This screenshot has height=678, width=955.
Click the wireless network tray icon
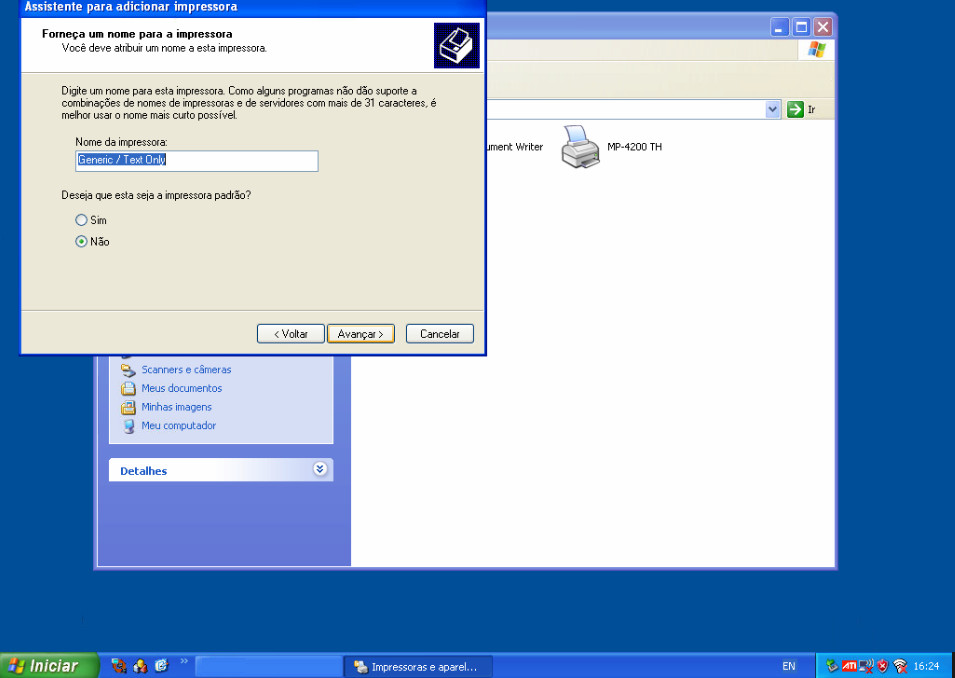tap(900, 666)
